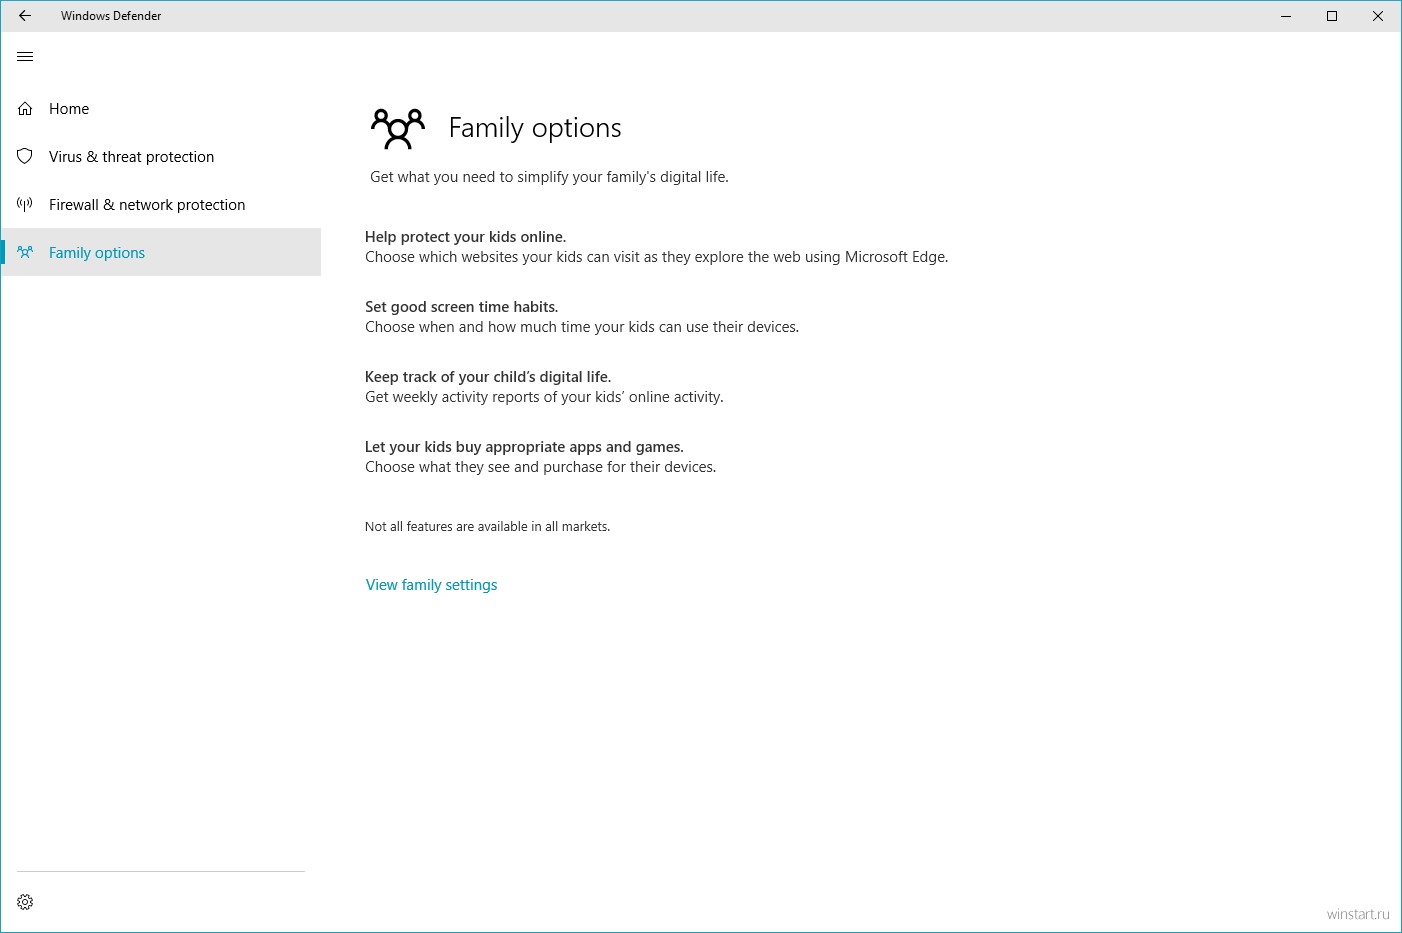1402x933 pixels.
Task: Click the Family options page heading
Action: [534, 128]
